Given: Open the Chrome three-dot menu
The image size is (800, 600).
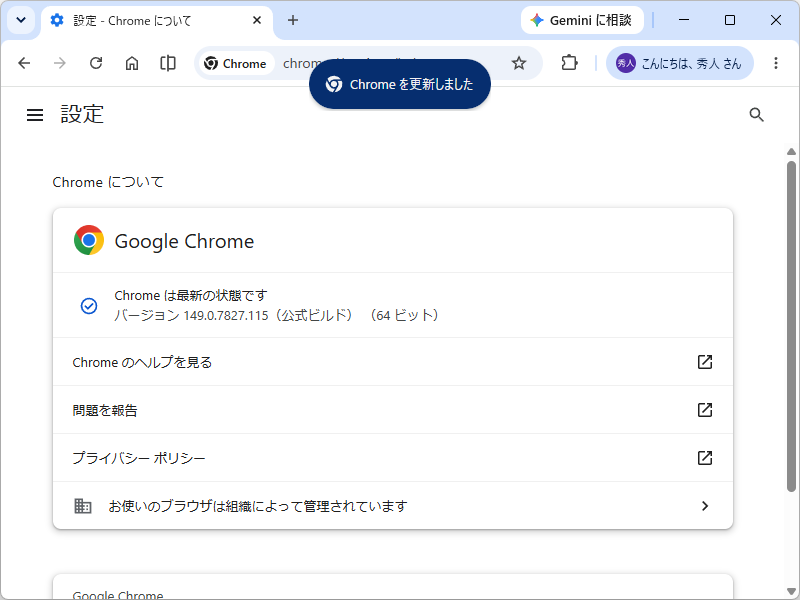Looking at the screenshot, I should [776, 63].
